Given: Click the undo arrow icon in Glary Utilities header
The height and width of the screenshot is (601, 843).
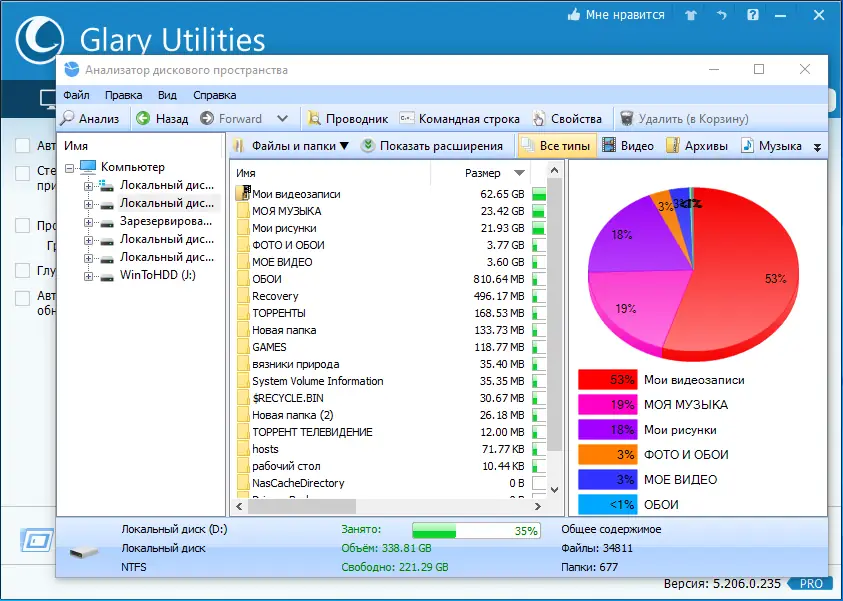Looking at the screenshot, I should tap(722, 15).
